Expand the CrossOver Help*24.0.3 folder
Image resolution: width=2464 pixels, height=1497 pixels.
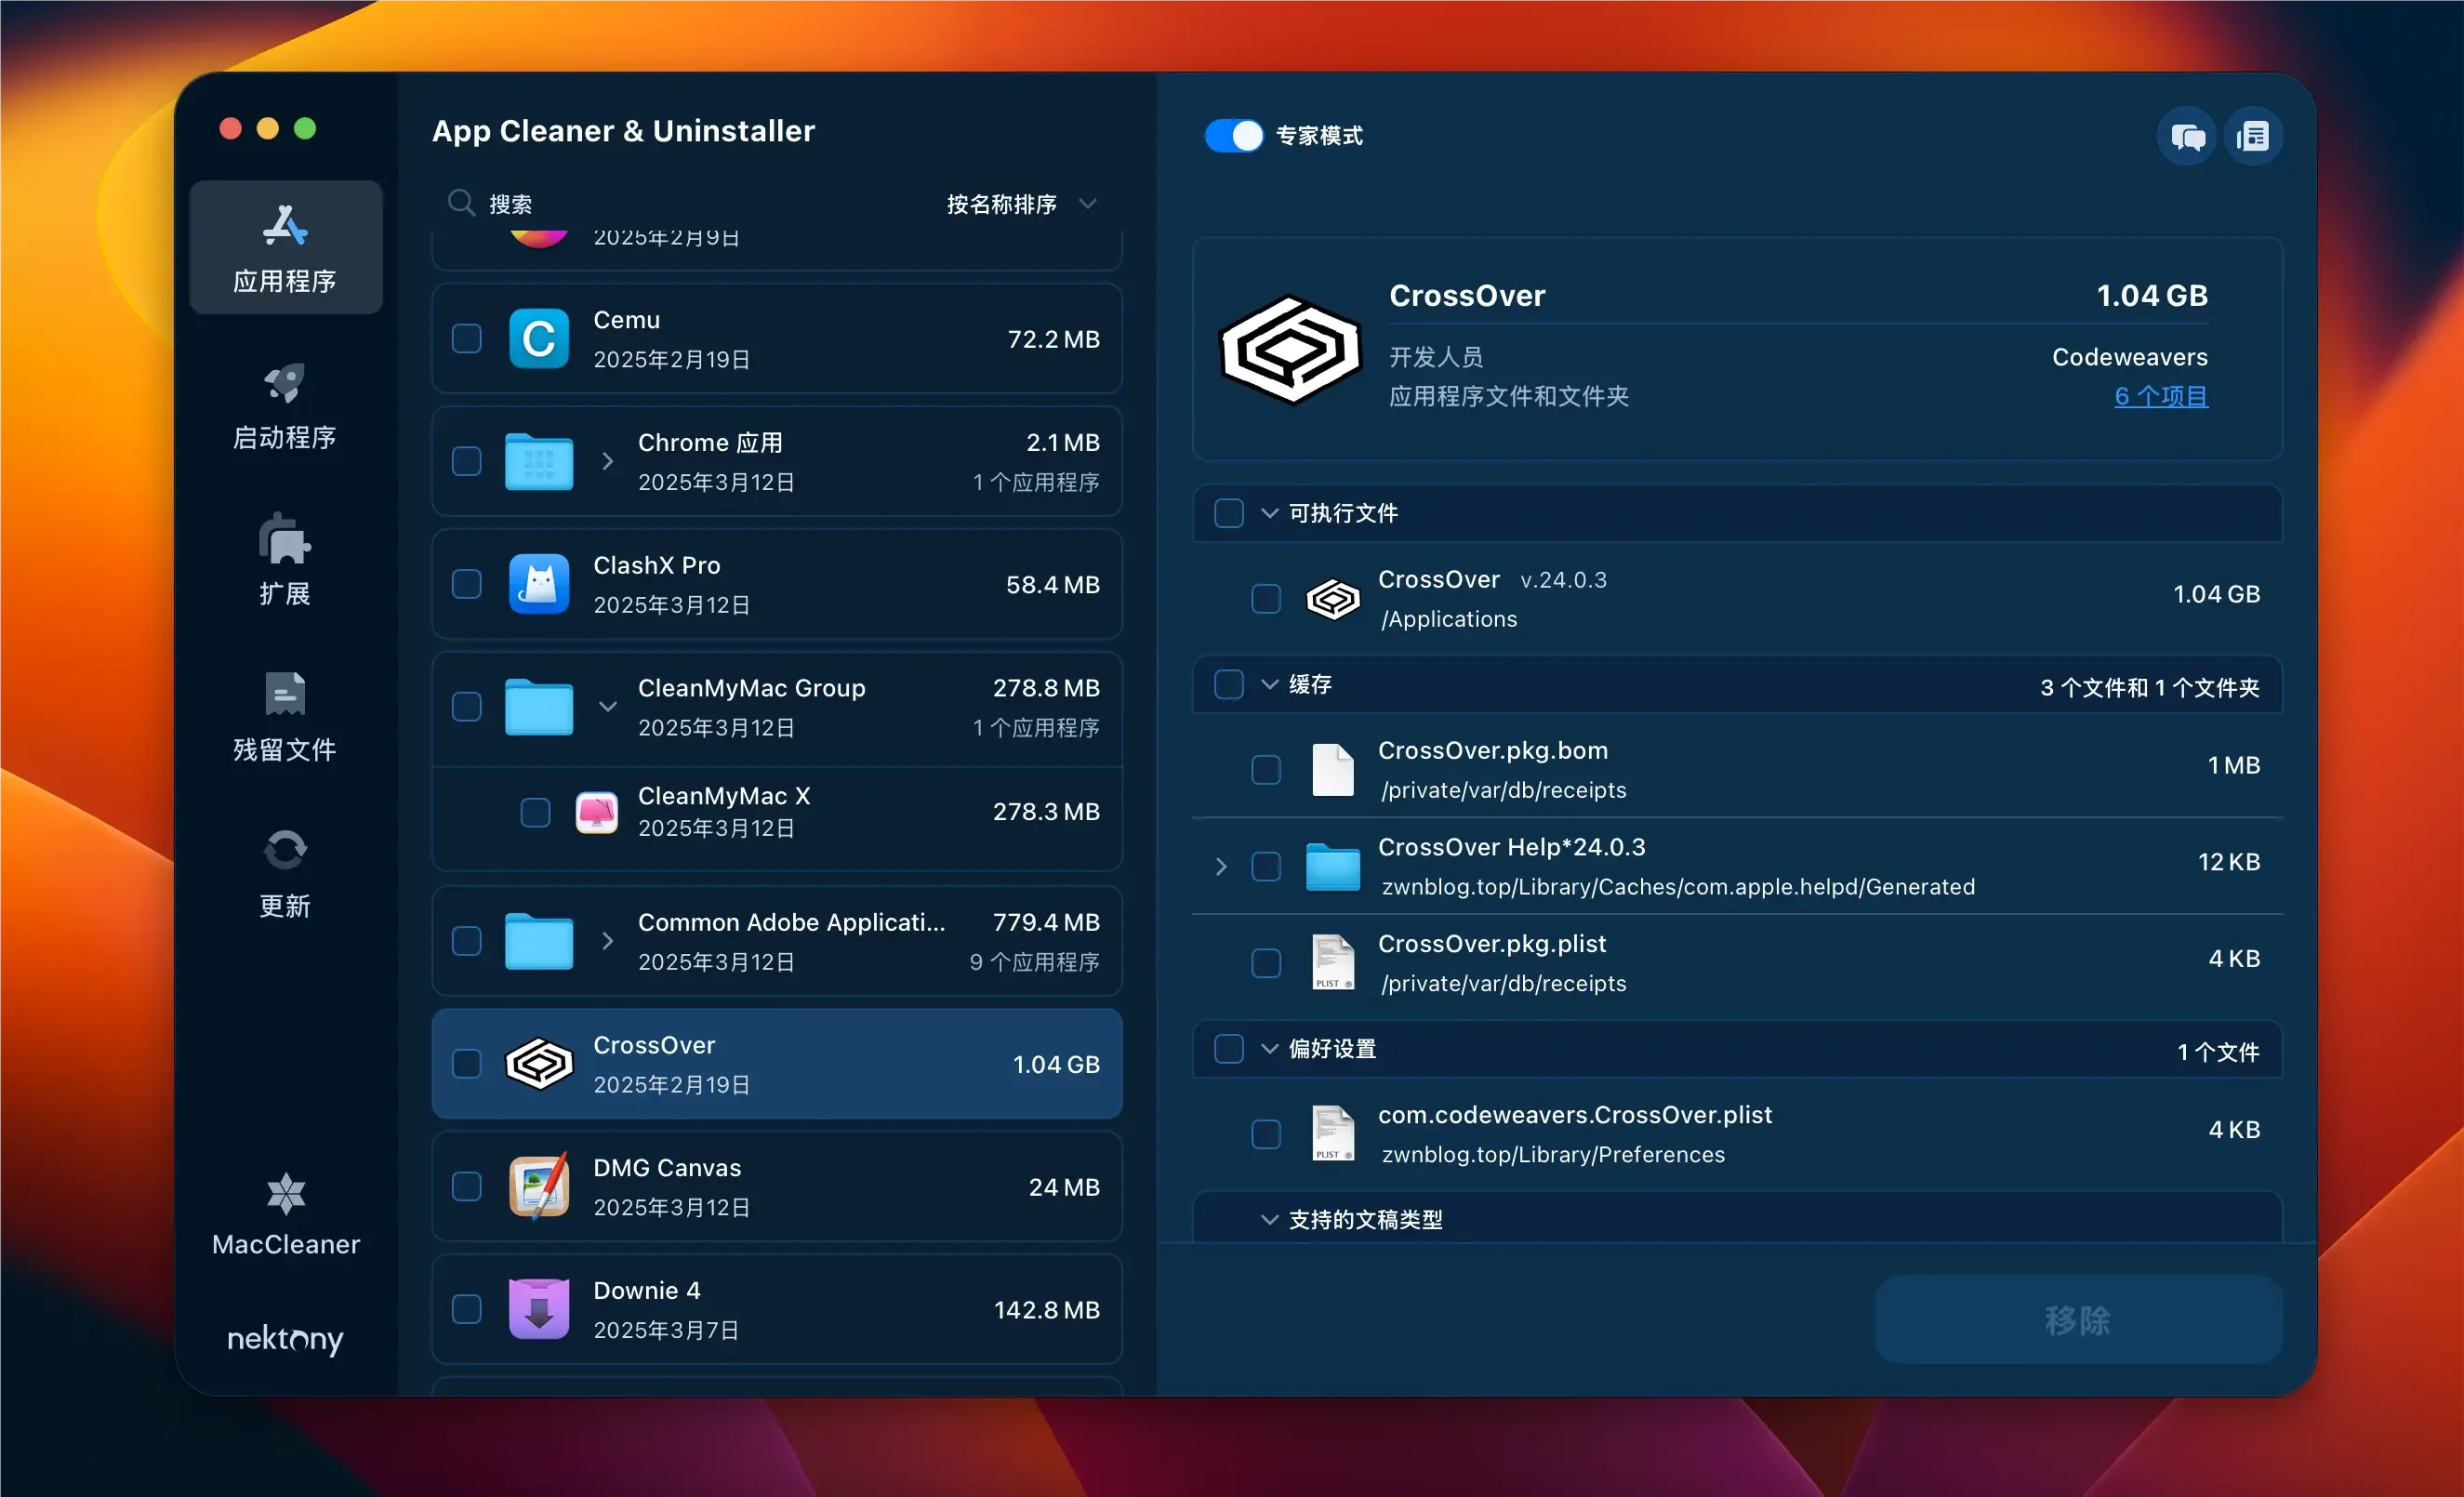1221,867
